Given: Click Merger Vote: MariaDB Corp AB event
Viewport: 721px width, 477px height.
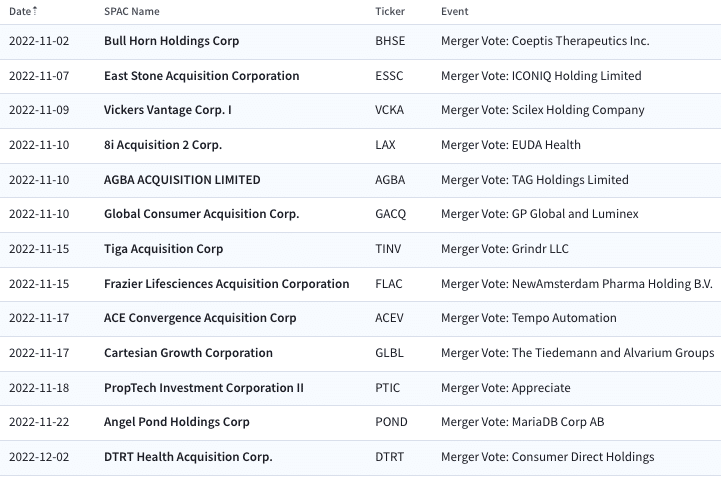Looking at the screenshot, I should pyautogui.click(x=522, y=422).
